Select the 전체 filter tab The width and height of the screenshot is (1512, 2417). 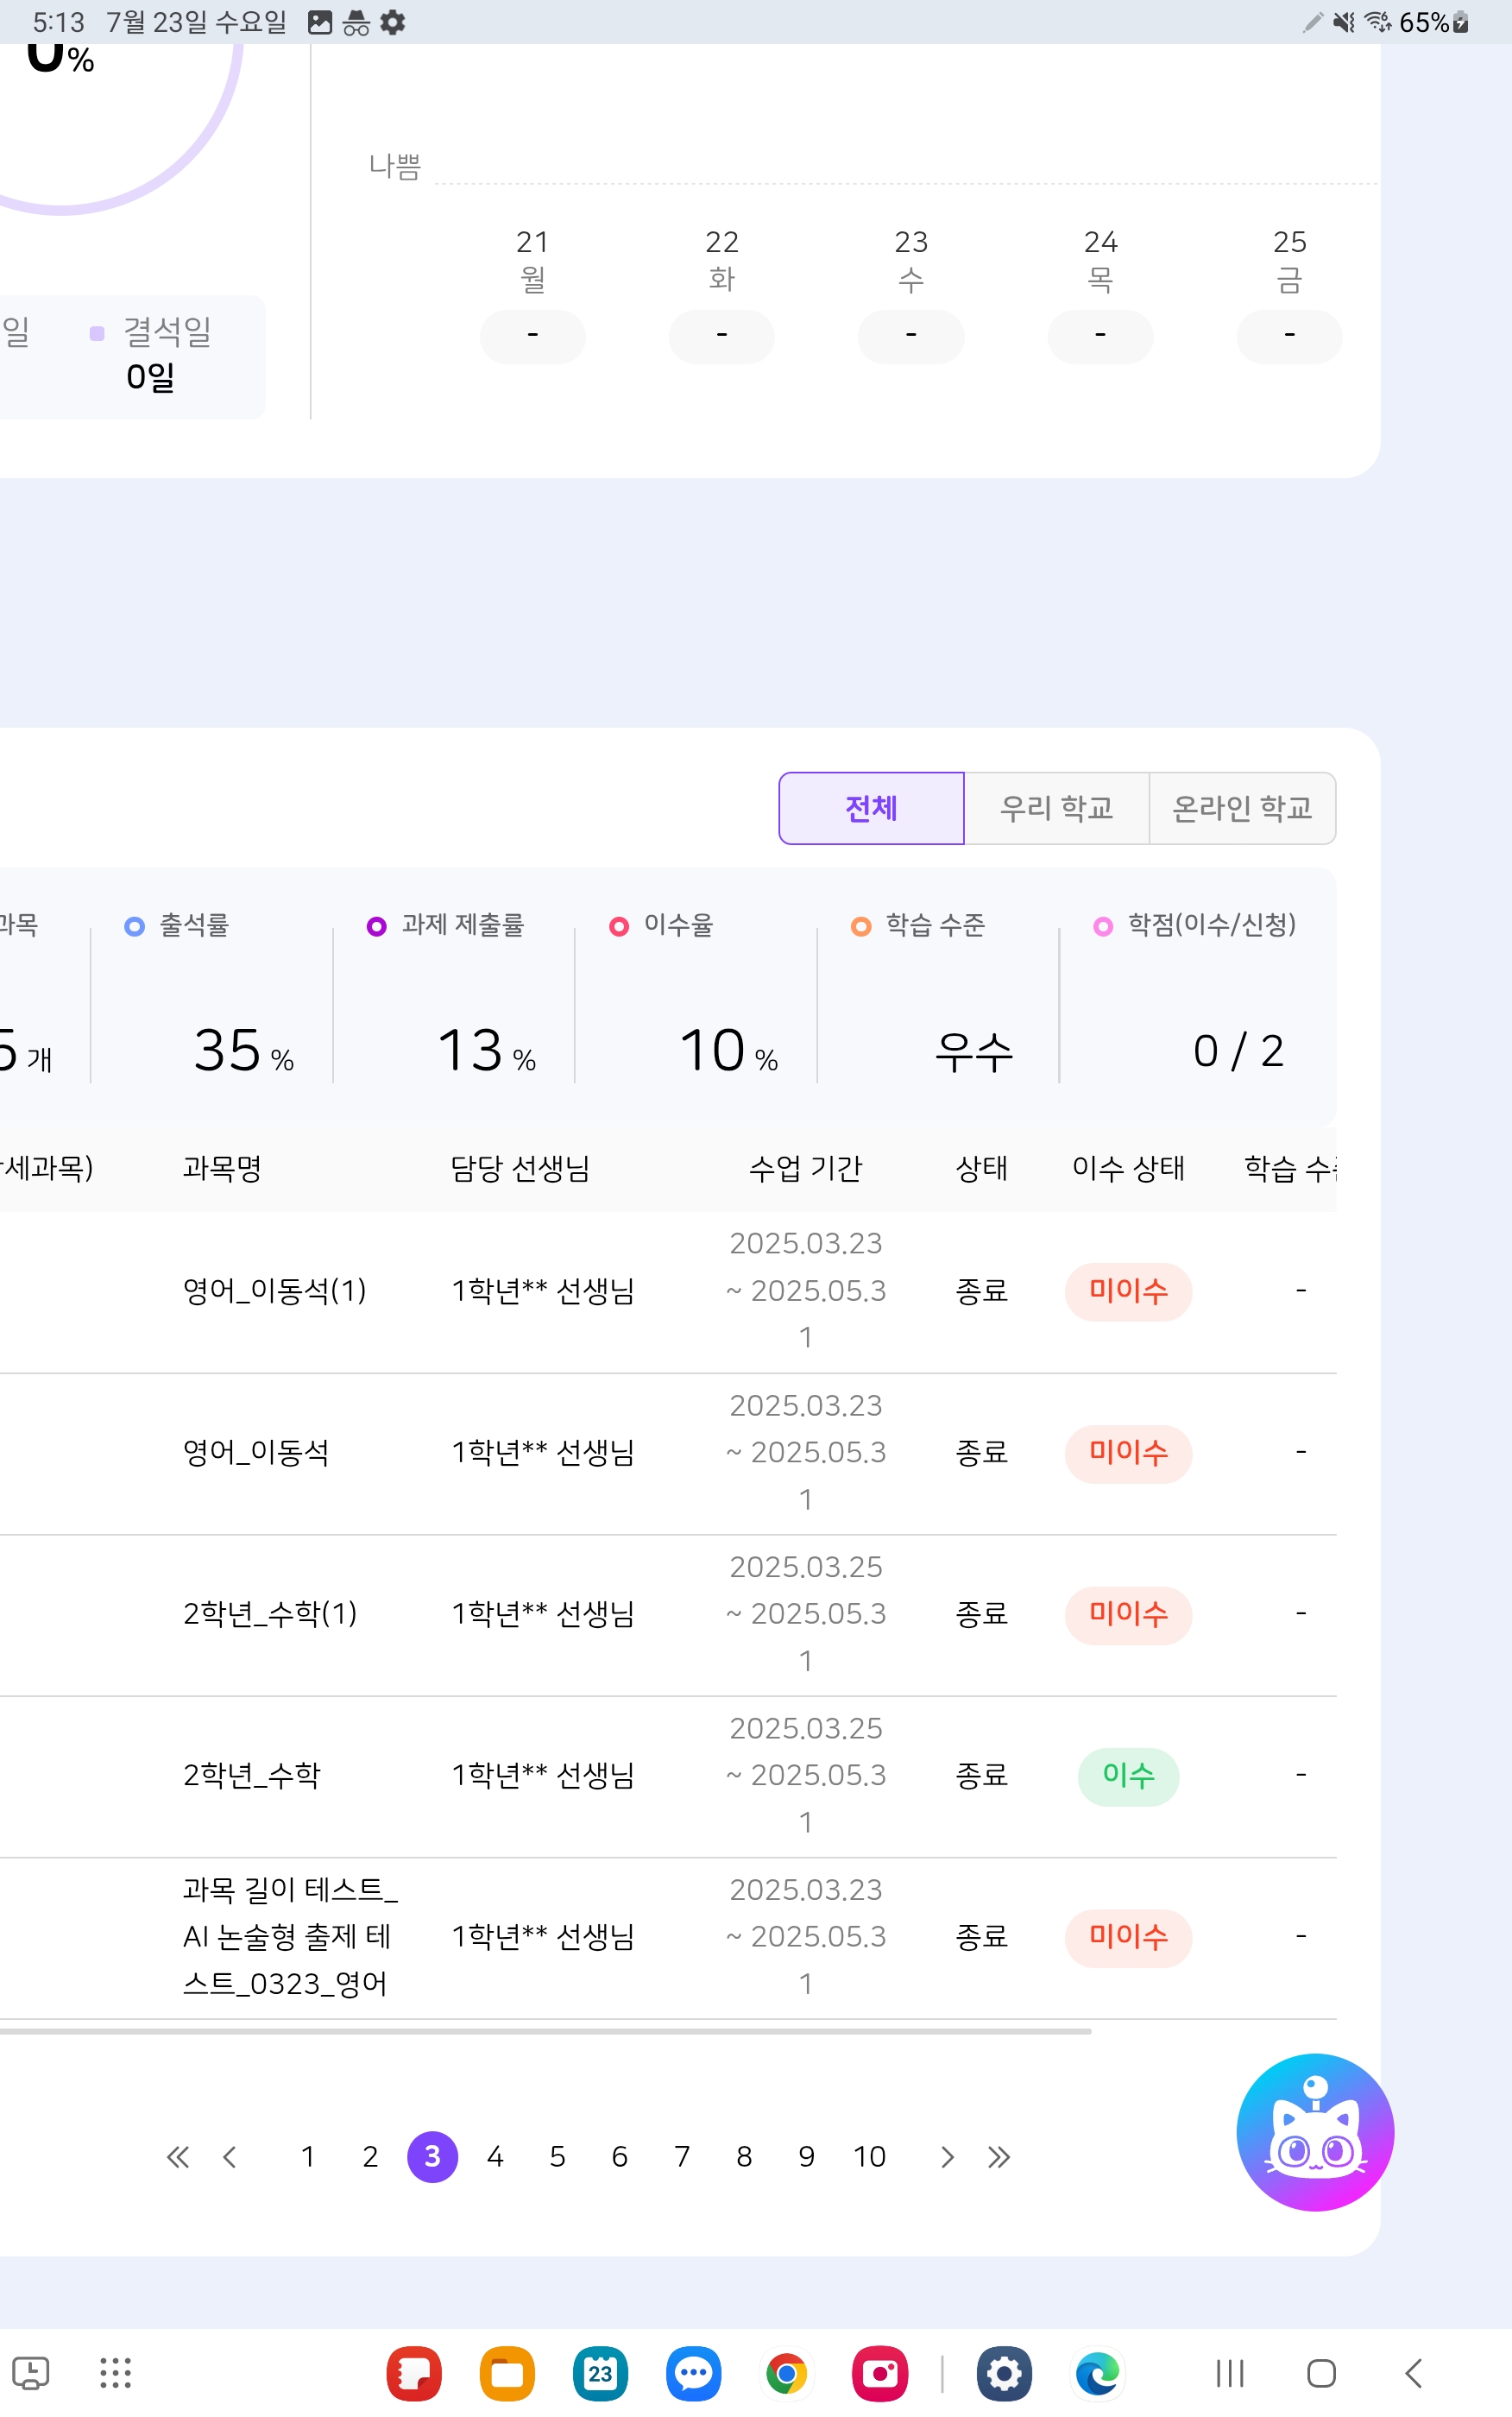[x=871, y=808]
